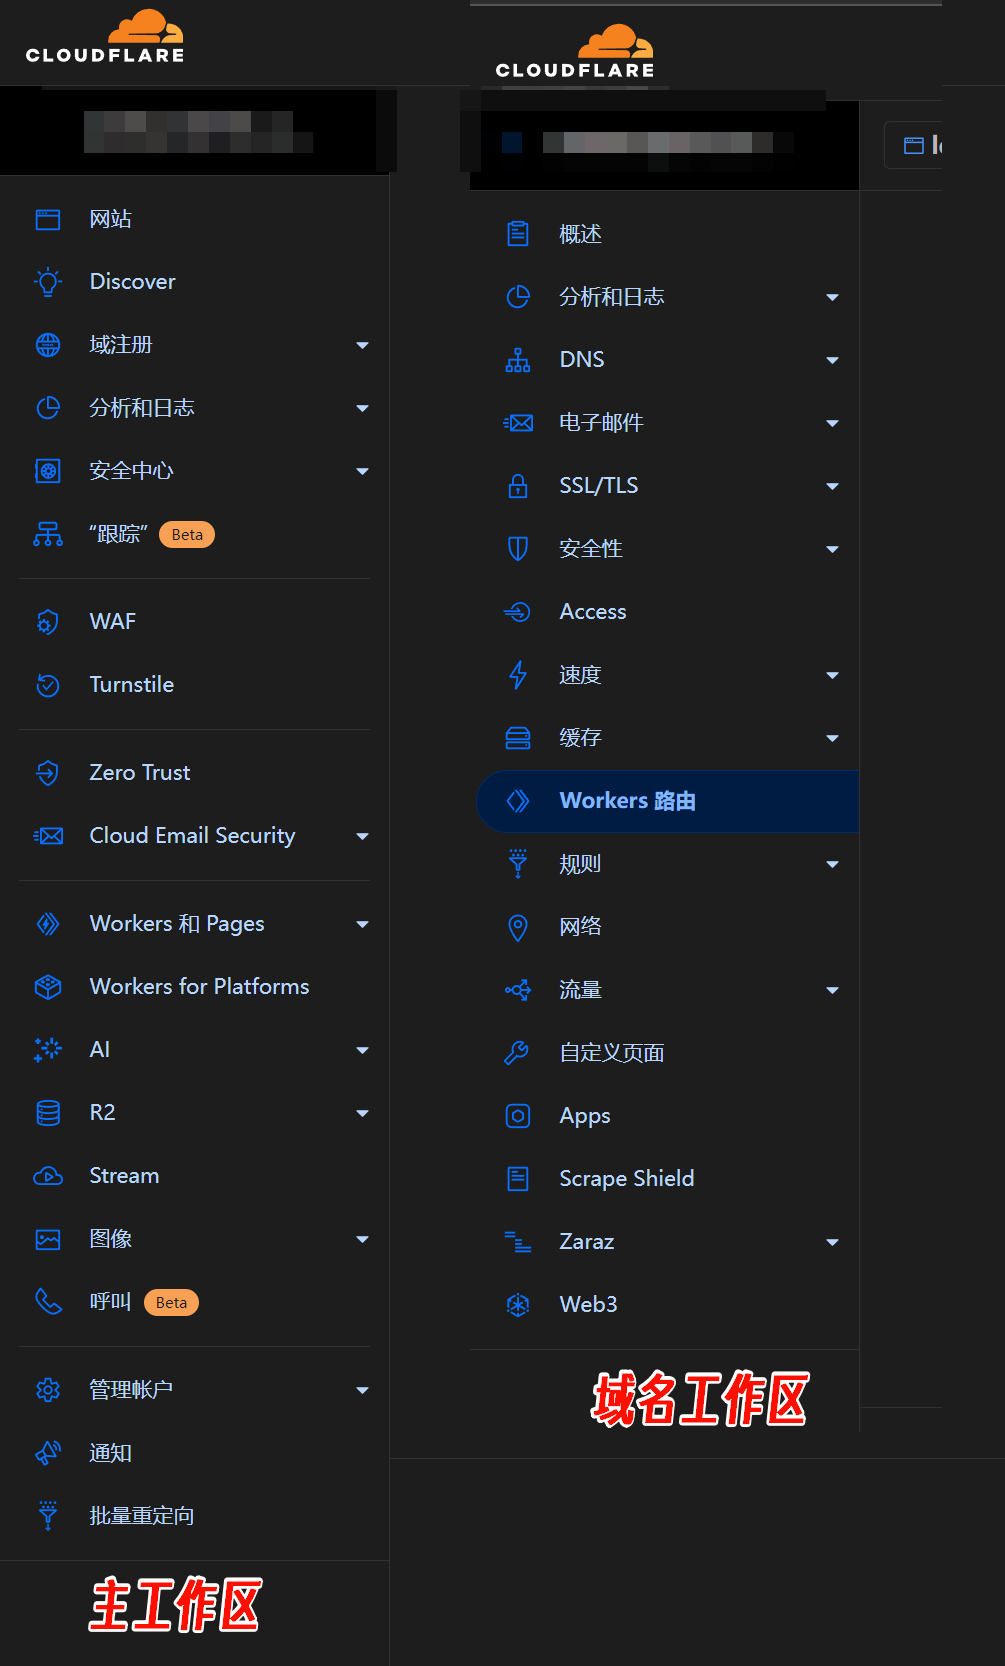Click the 通知 megaphone icon
Viewport: 1005px width, 1666px height.
click(48, 1453)
